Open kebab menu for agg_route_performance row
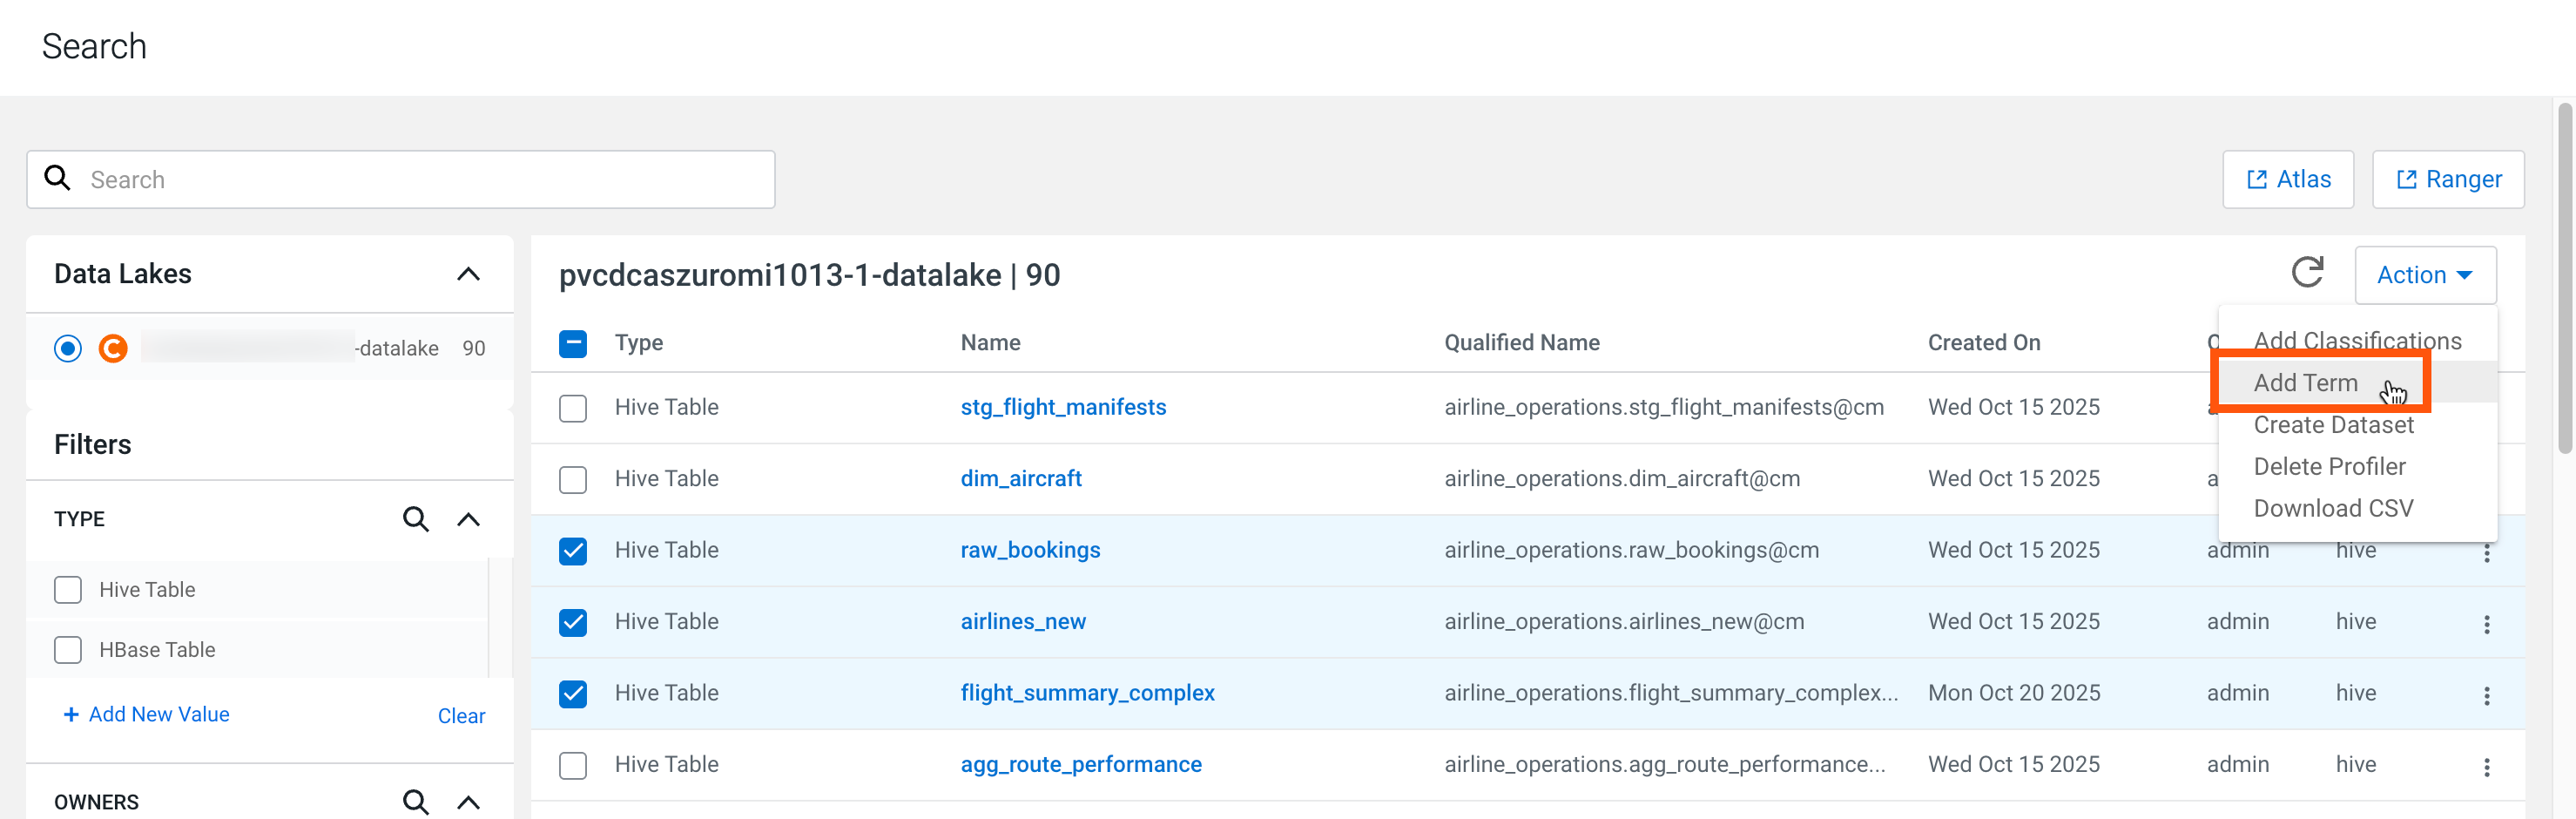Viewport: 2576px width, 819px height. pos(2486,767)
